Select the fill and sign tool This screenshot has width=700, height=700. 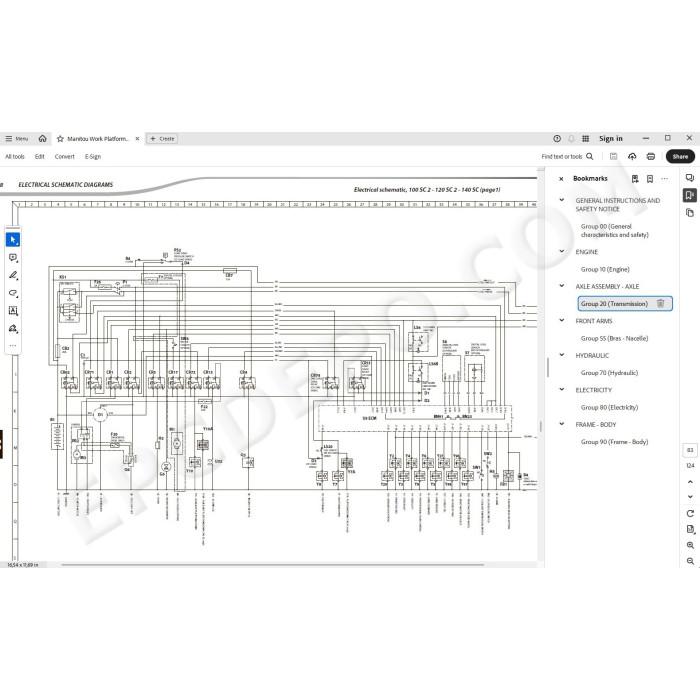pos(12,329)
